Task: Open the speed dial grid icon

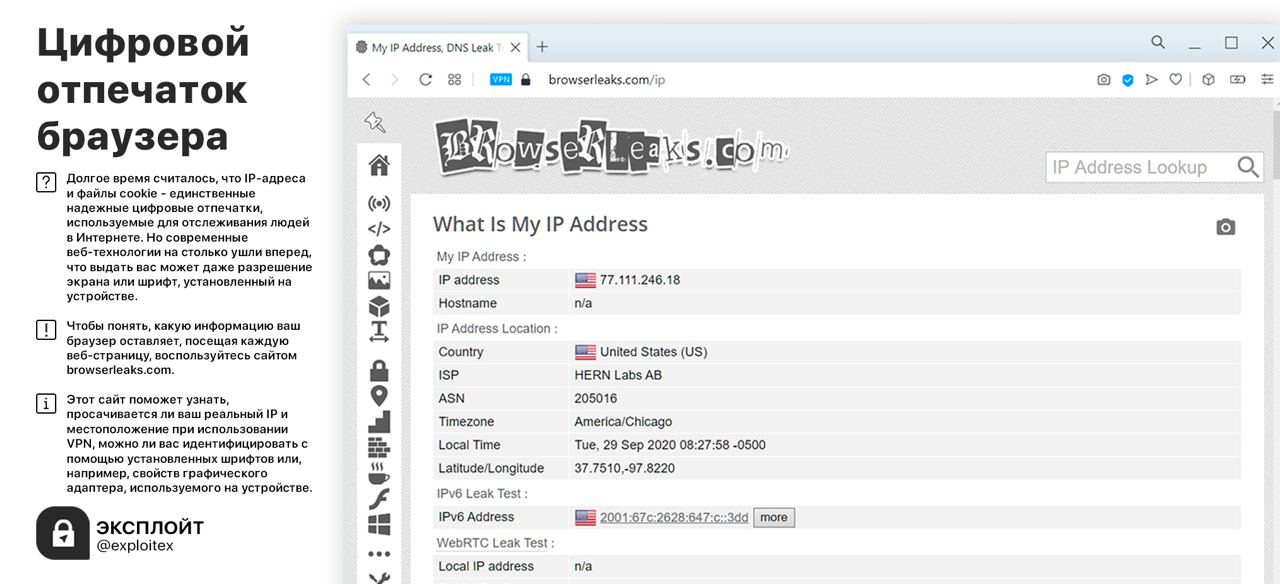Action: pos(454,79)
